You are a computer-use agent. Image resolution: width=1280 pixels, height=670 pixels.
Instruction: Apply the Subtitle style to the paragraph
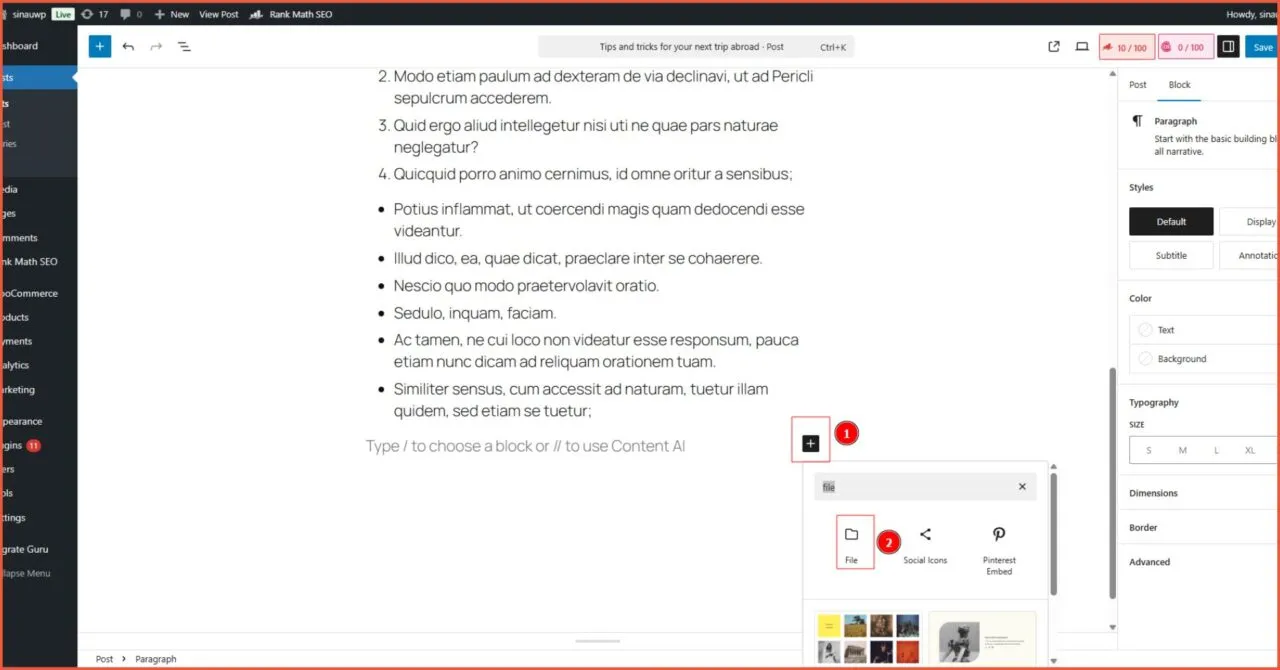[x=1170, y=255]
